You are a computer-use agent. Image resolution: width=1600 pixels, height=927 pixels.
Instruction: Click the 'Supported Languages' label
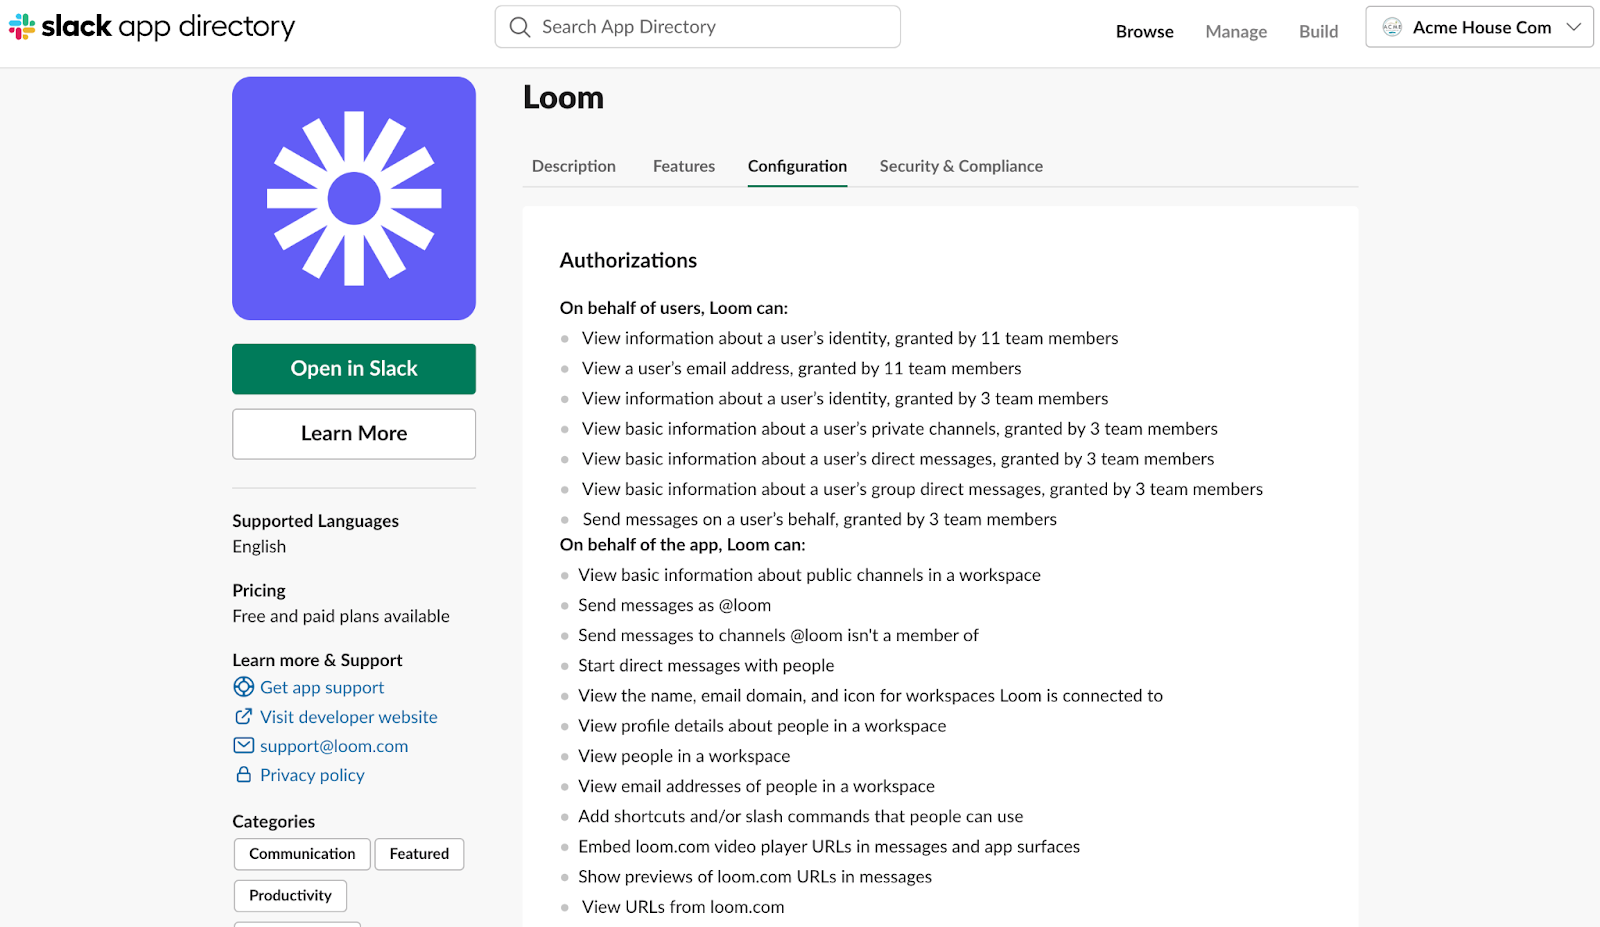click(315, 521)
